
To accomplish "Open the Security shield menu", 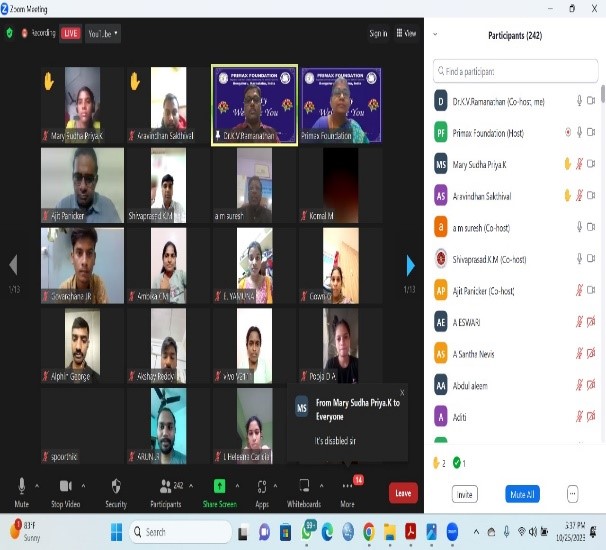I will [x=116, y=492].
